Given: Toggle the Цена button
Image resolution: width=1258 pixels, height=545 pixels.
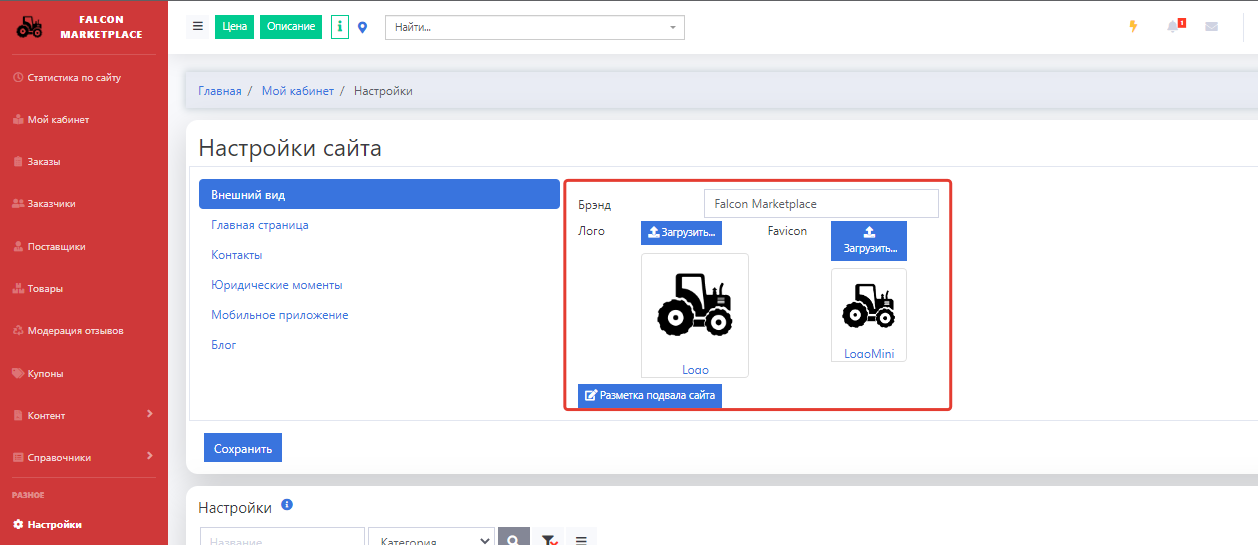Looking at the screenshot, I should click(234, 27).
